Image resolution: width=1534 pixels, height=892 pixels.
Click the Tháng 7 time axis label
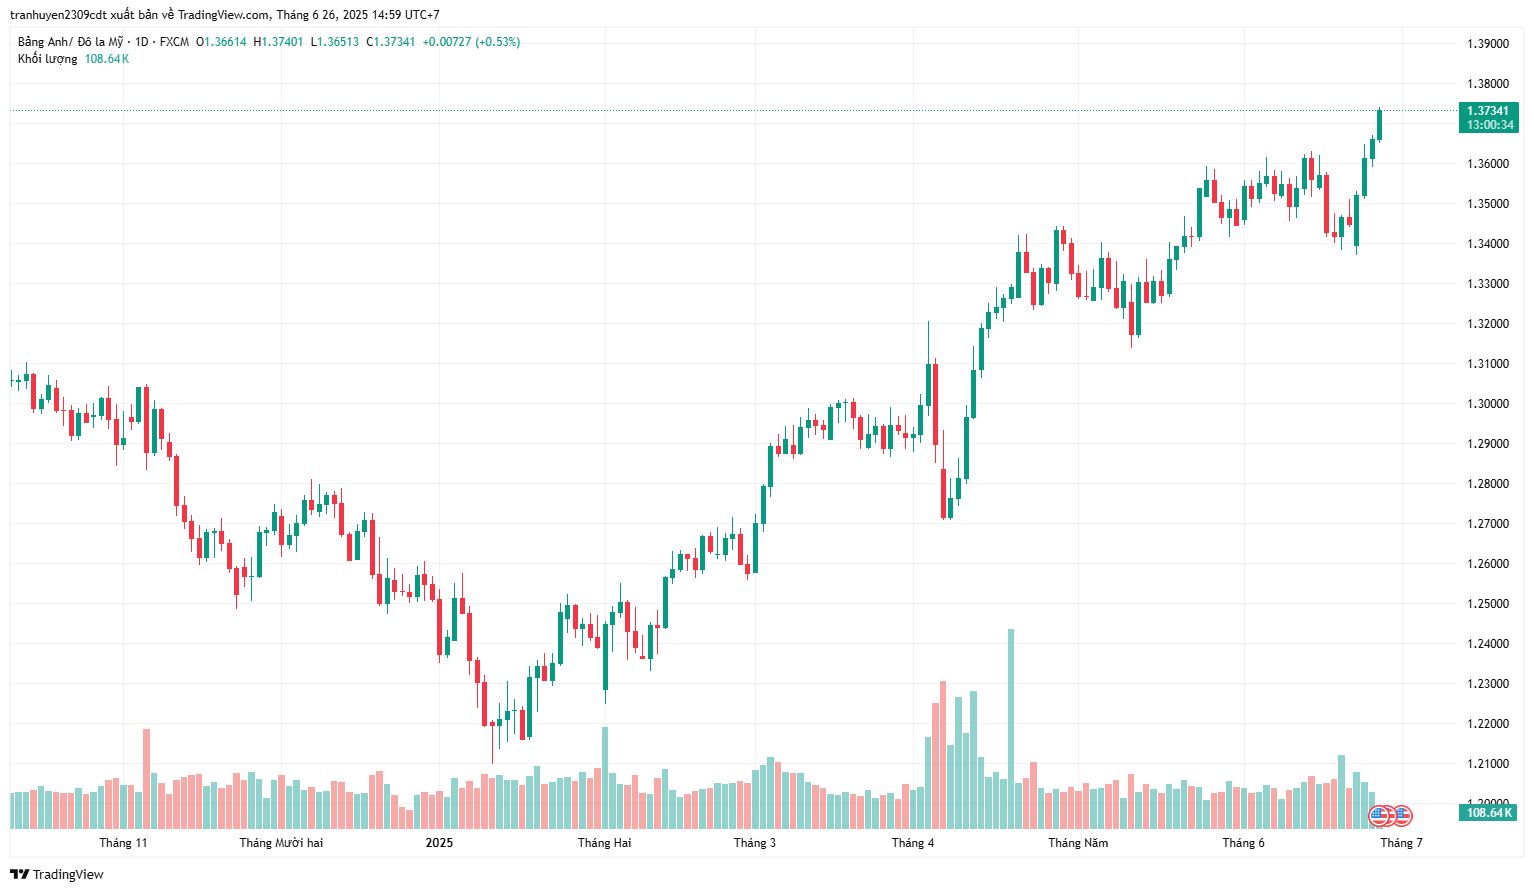(1401, 843)
